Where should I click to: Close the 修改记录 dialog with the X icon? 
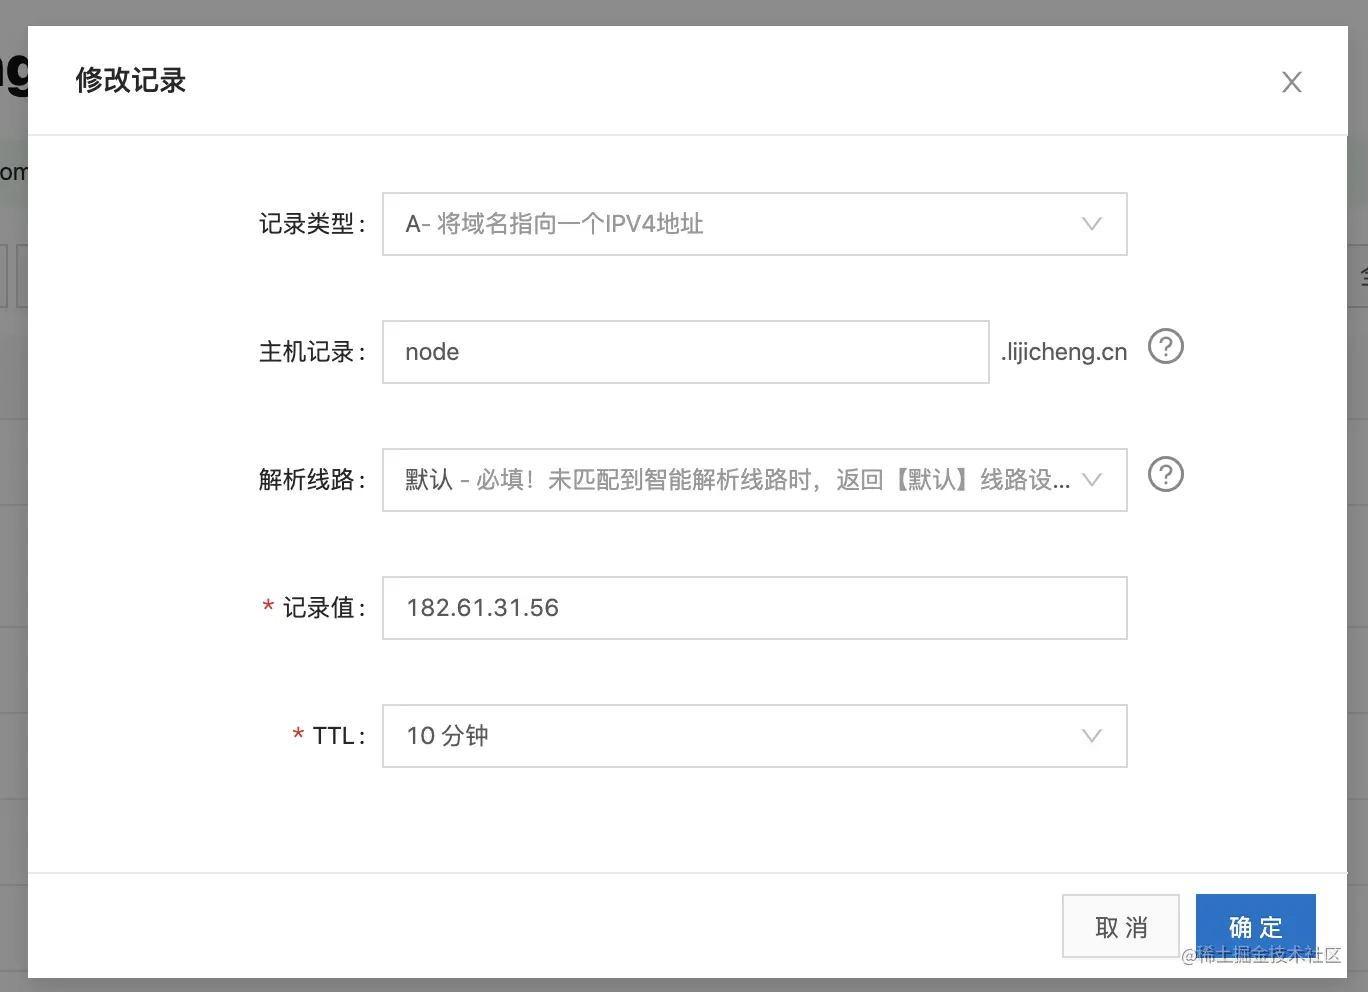point(1292,82)
